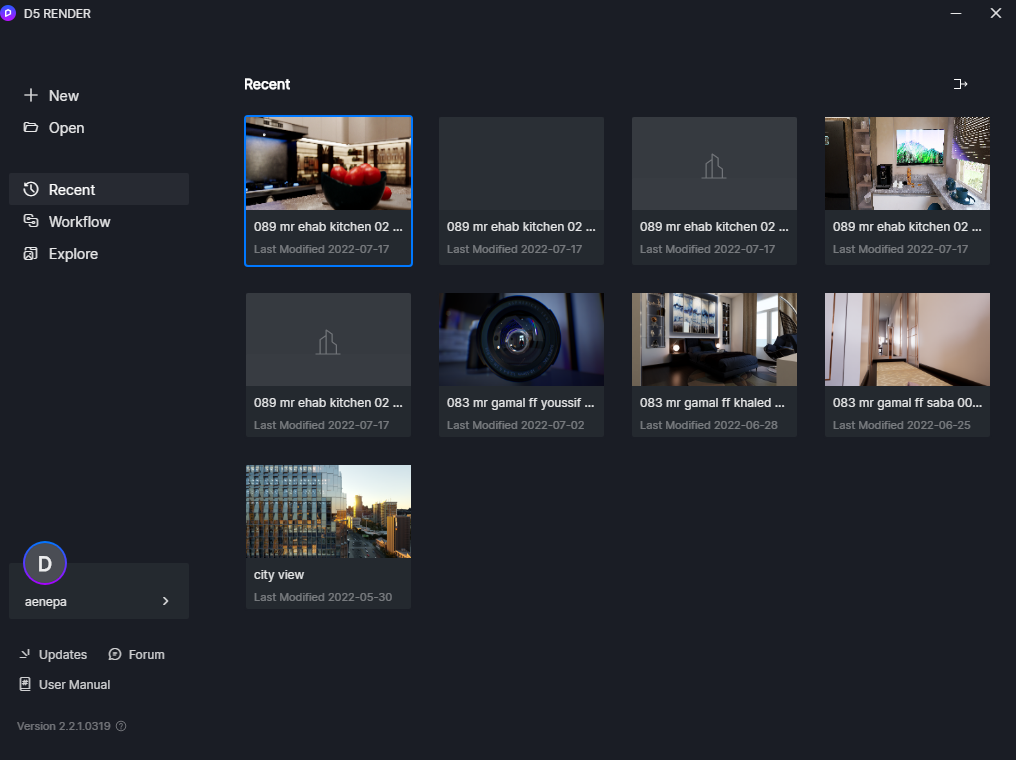Select the 083 mr gamal ff saba project
This screenshot has height=760, width=1016.
point(907,365)
